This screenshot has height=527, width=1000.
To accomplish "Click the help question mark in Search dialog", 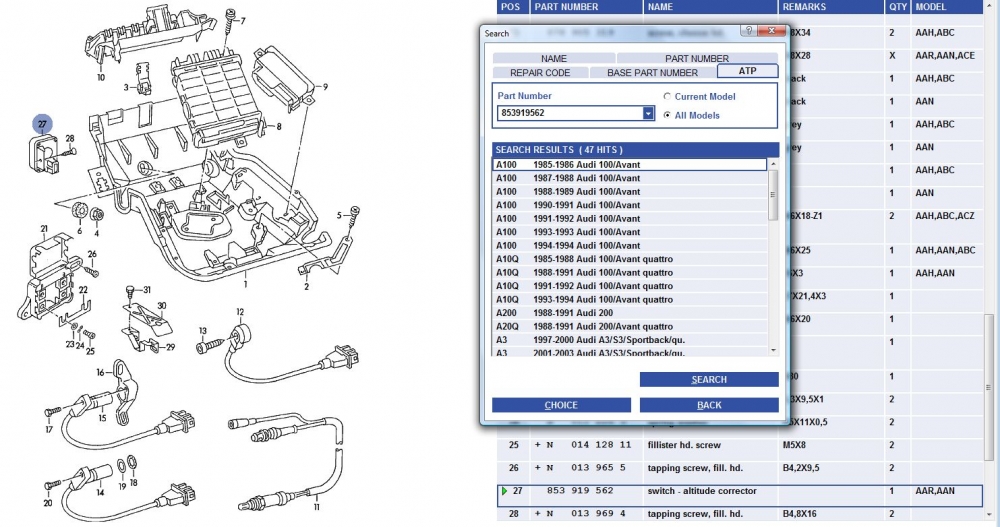I will 749,31.
